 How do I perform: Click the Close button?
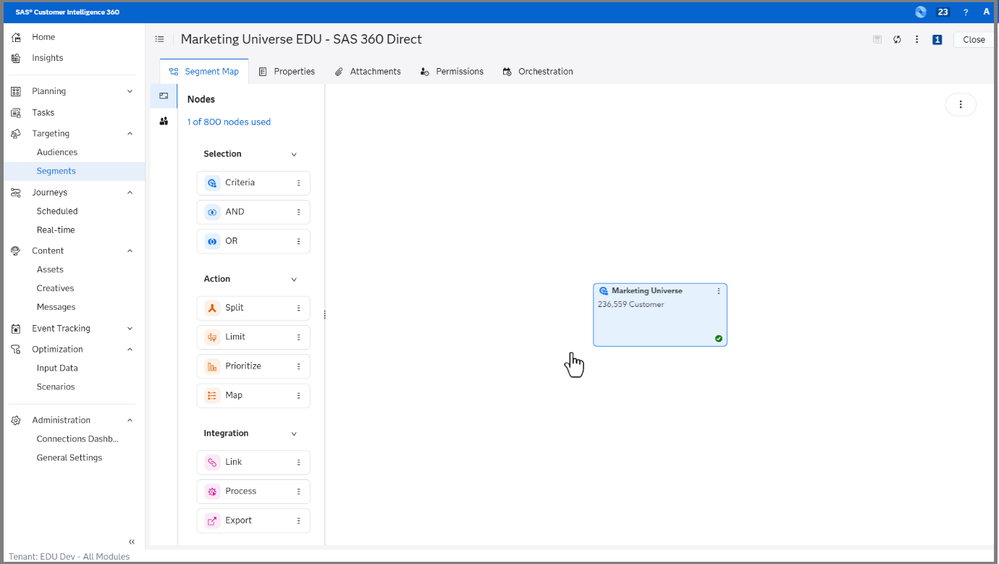(x=973, y=40)
